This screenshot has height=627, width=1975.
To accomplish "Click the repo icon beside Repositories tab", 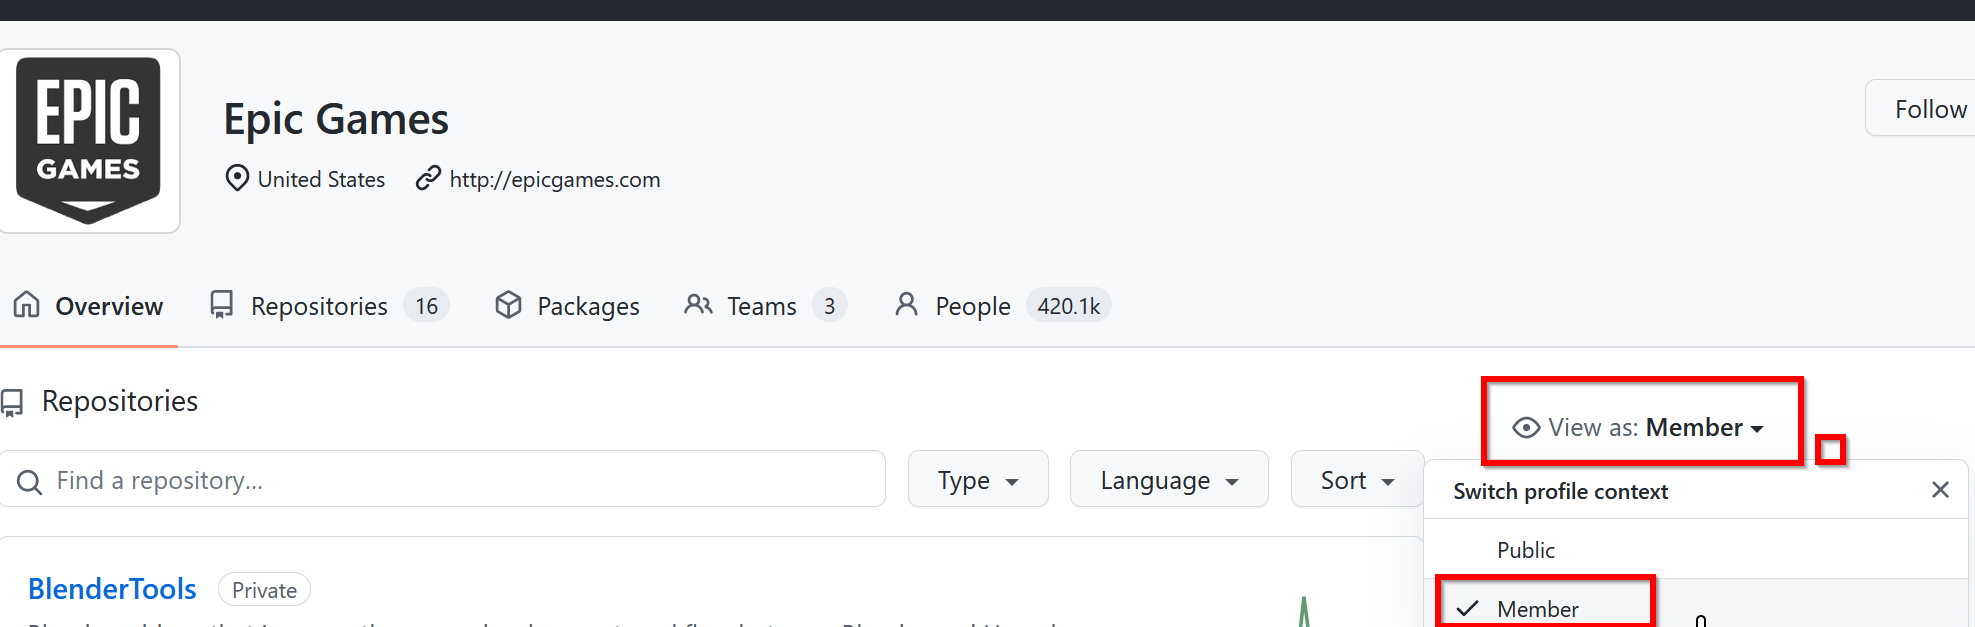I will [x=222, y=304].
